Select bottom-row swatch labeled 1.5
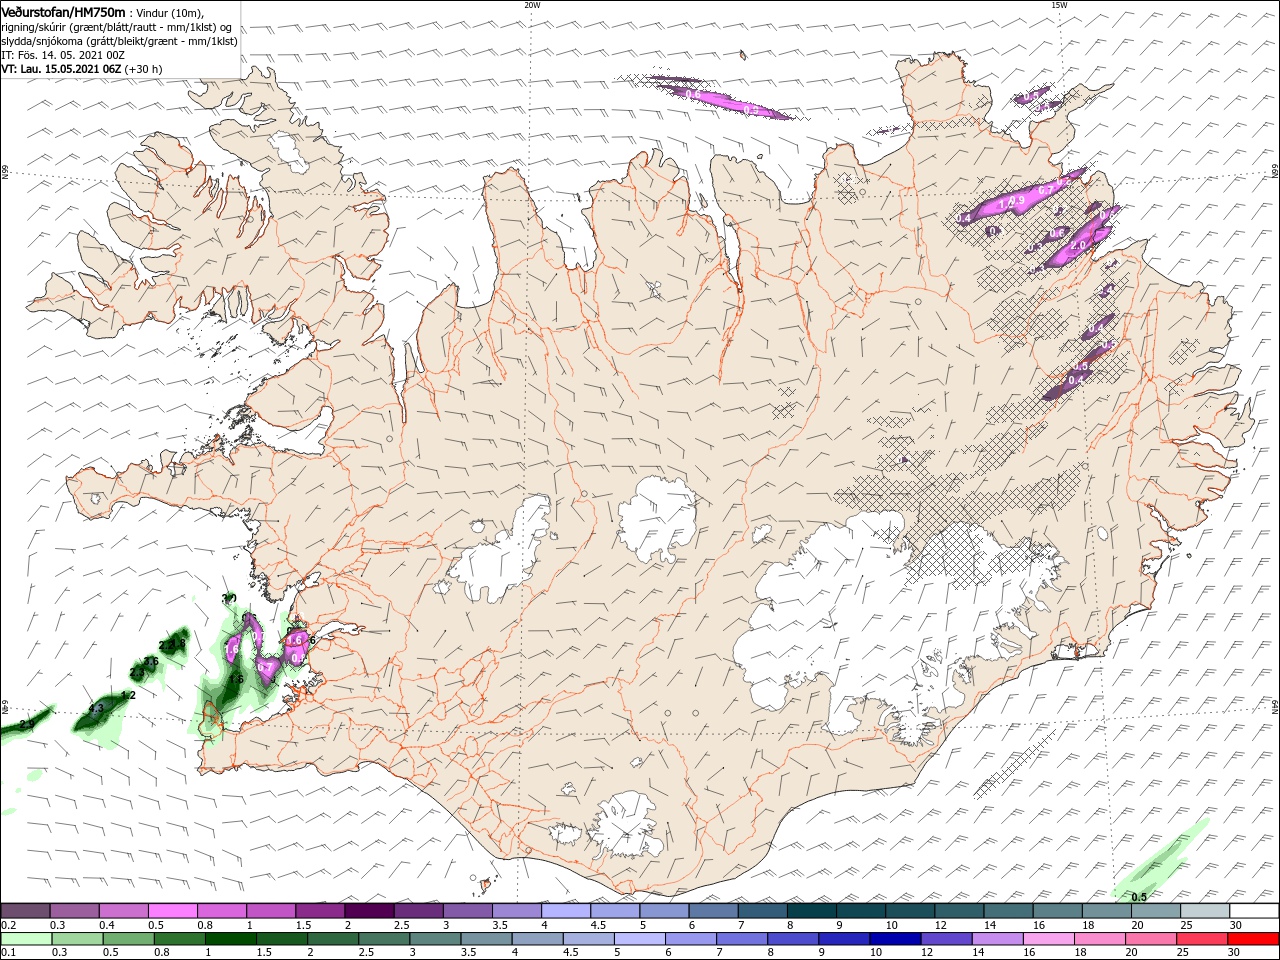 pos(282,939)
